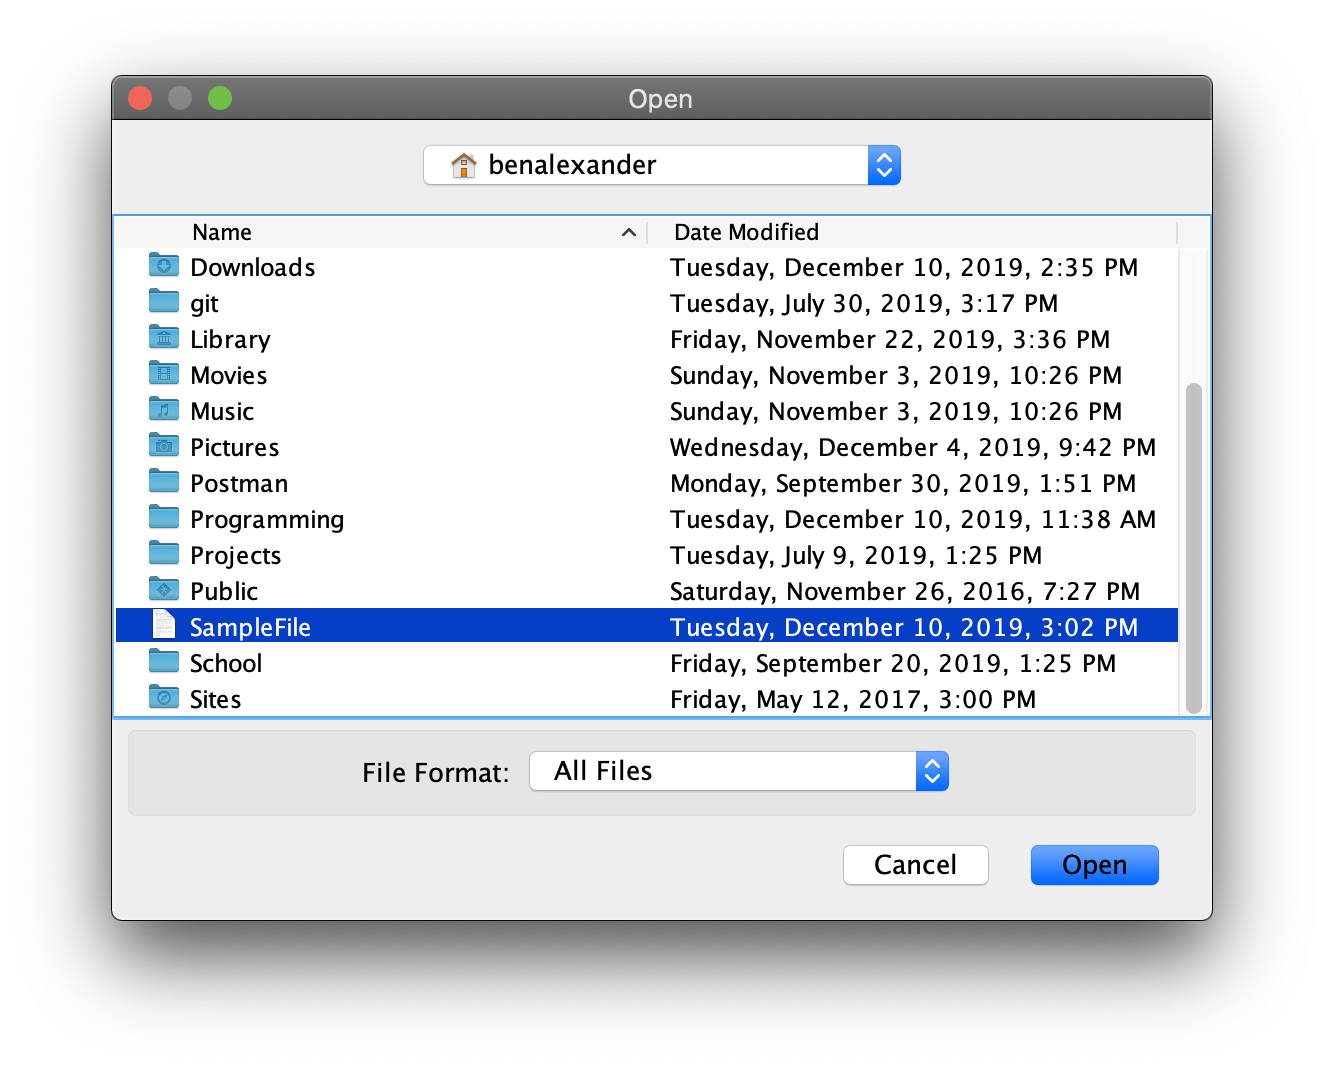This screenshot has width=1324, height=1068.
Task: Click the vertical scrollbar thumb of the file list
Action: pos(1193,548)
